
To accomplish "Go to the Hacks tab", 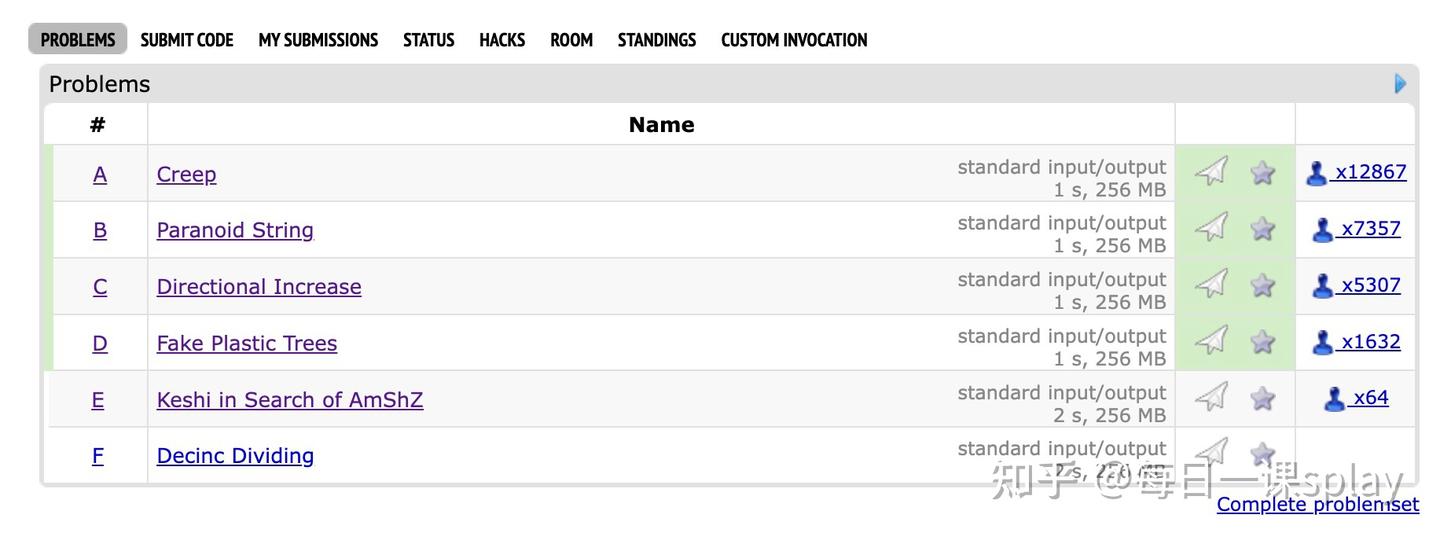I will 502,40.
